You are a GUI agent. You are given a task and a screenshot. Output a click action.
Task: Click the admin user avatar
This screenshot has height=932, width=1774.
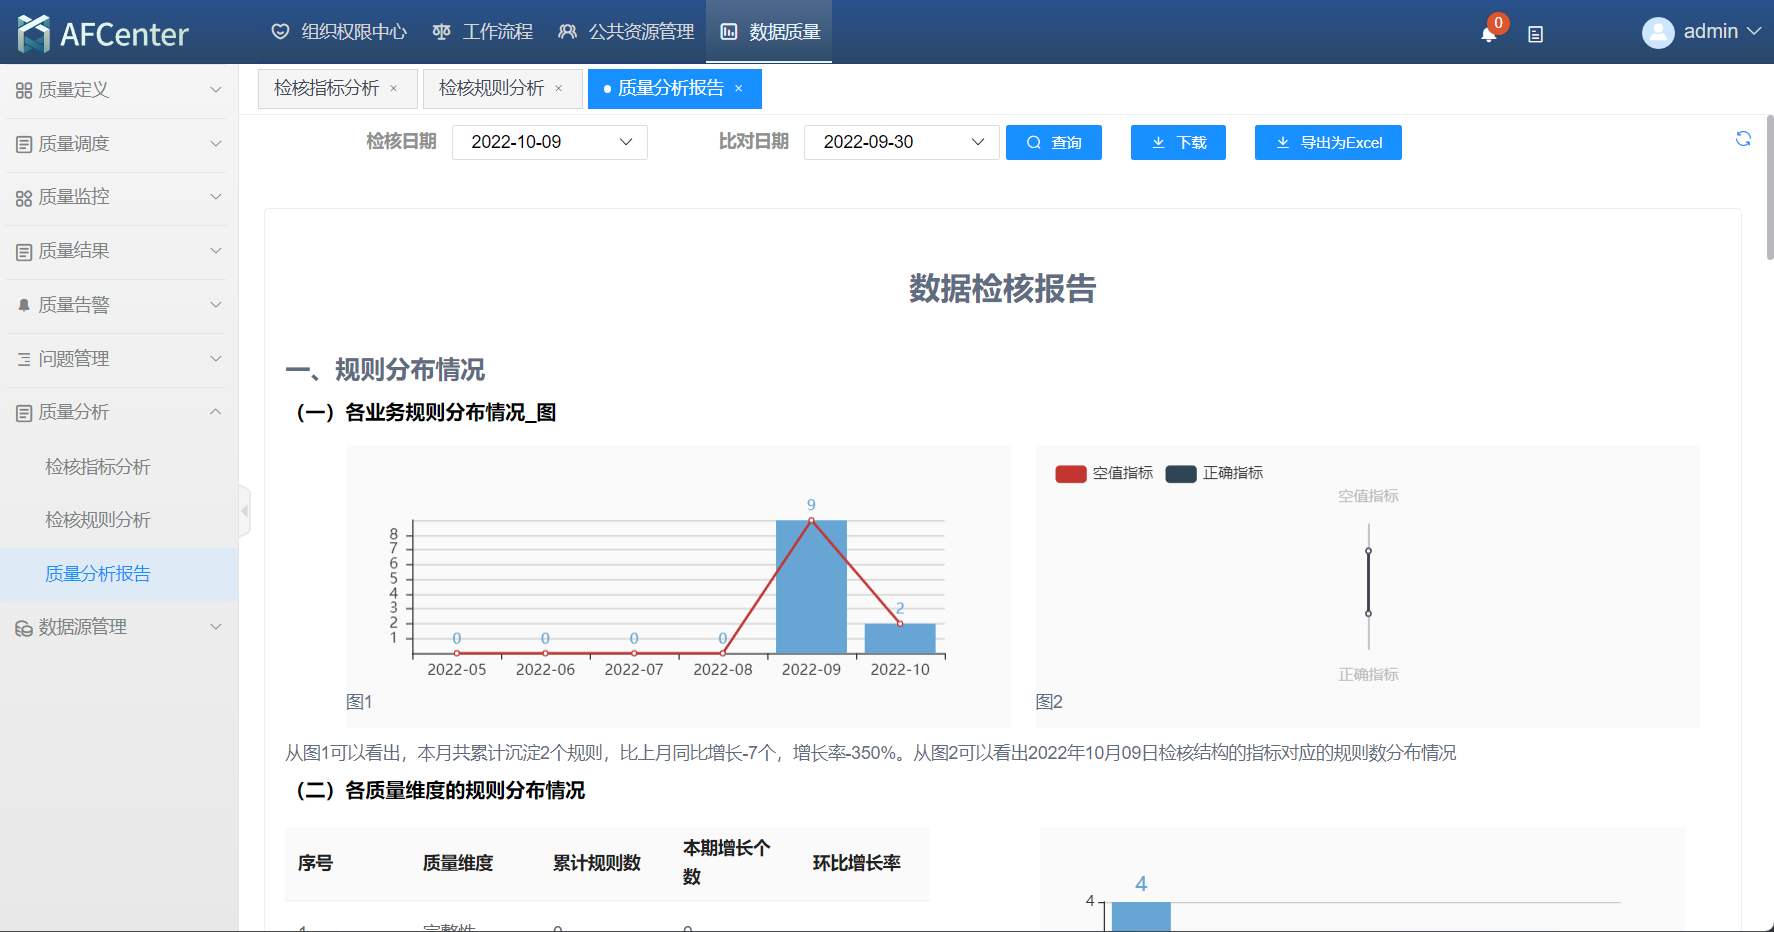[x=1657, y=32]
